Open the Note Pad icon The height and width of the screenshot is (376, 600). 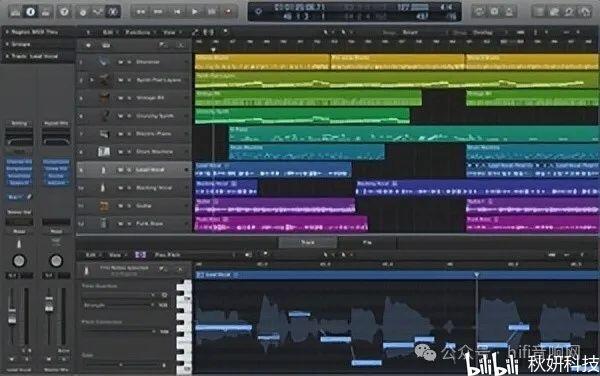[554, 11]
